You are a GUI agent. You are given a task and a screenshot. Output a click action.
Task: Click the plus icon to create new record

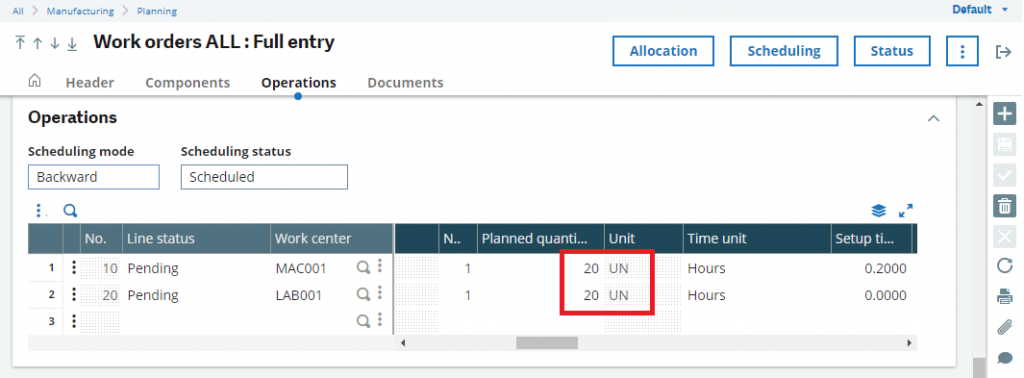(x=1004, y=114)
